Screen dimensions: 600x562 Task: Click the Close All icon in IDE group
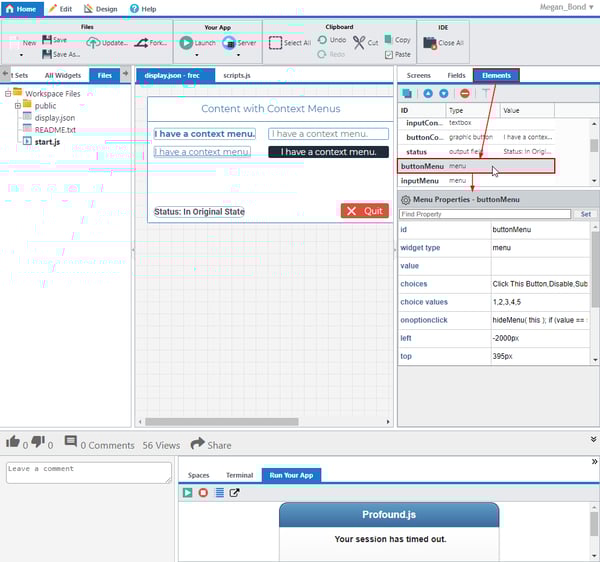[x=431, y=43]
